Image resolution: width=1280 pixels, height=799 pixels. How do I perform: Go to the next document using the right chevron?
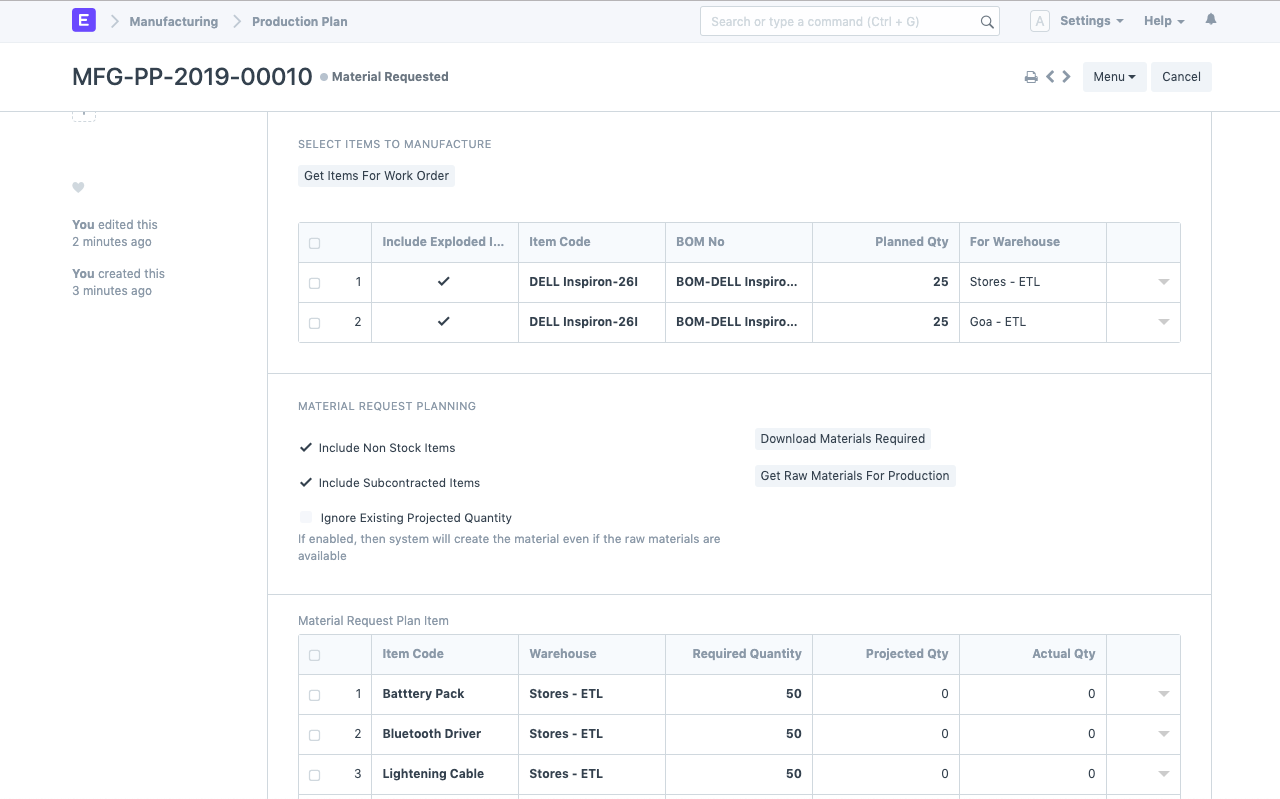pos(1066,75)
